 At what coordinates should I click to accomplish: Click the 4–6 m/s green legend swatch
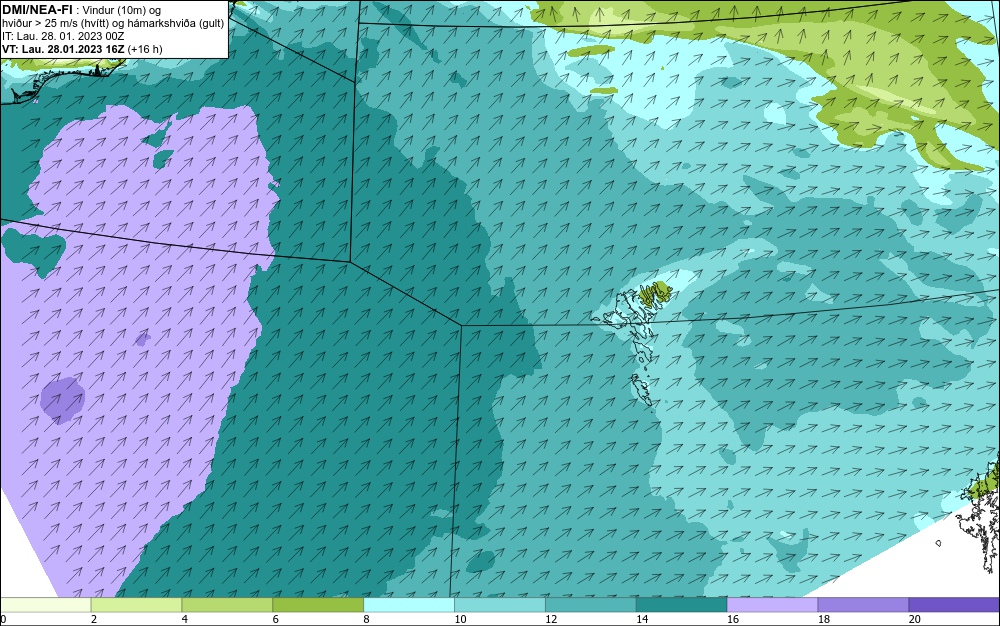point(227,605)
